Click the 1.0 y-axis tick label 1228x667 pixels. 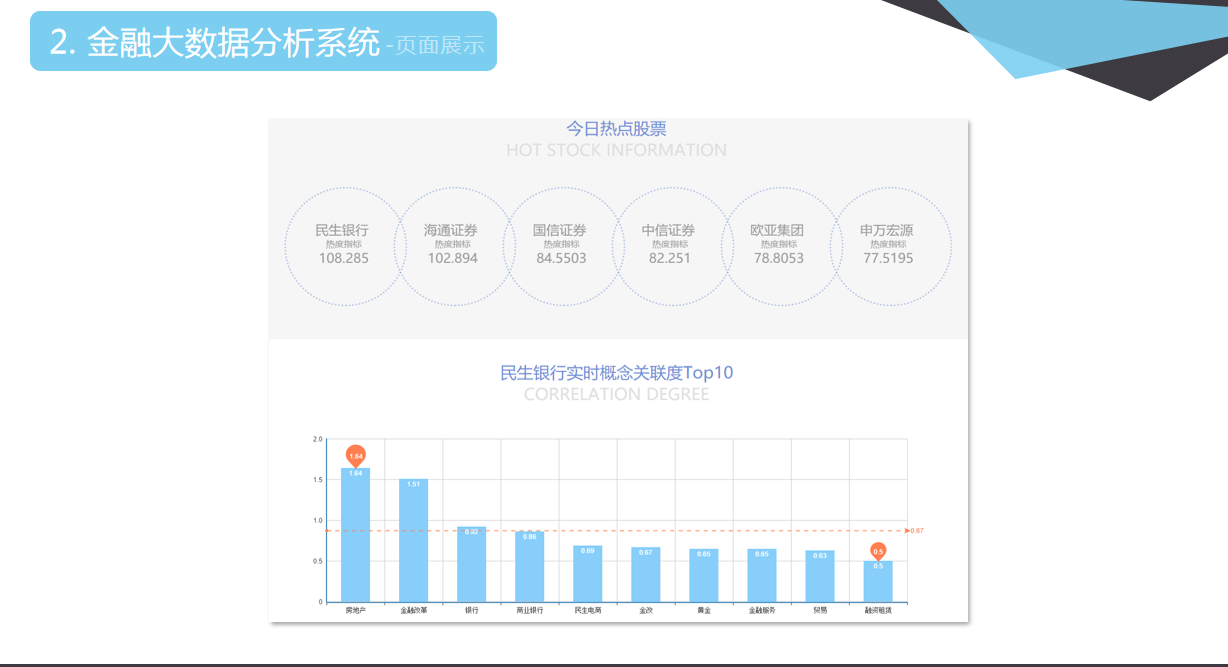(x=318, y=521)
